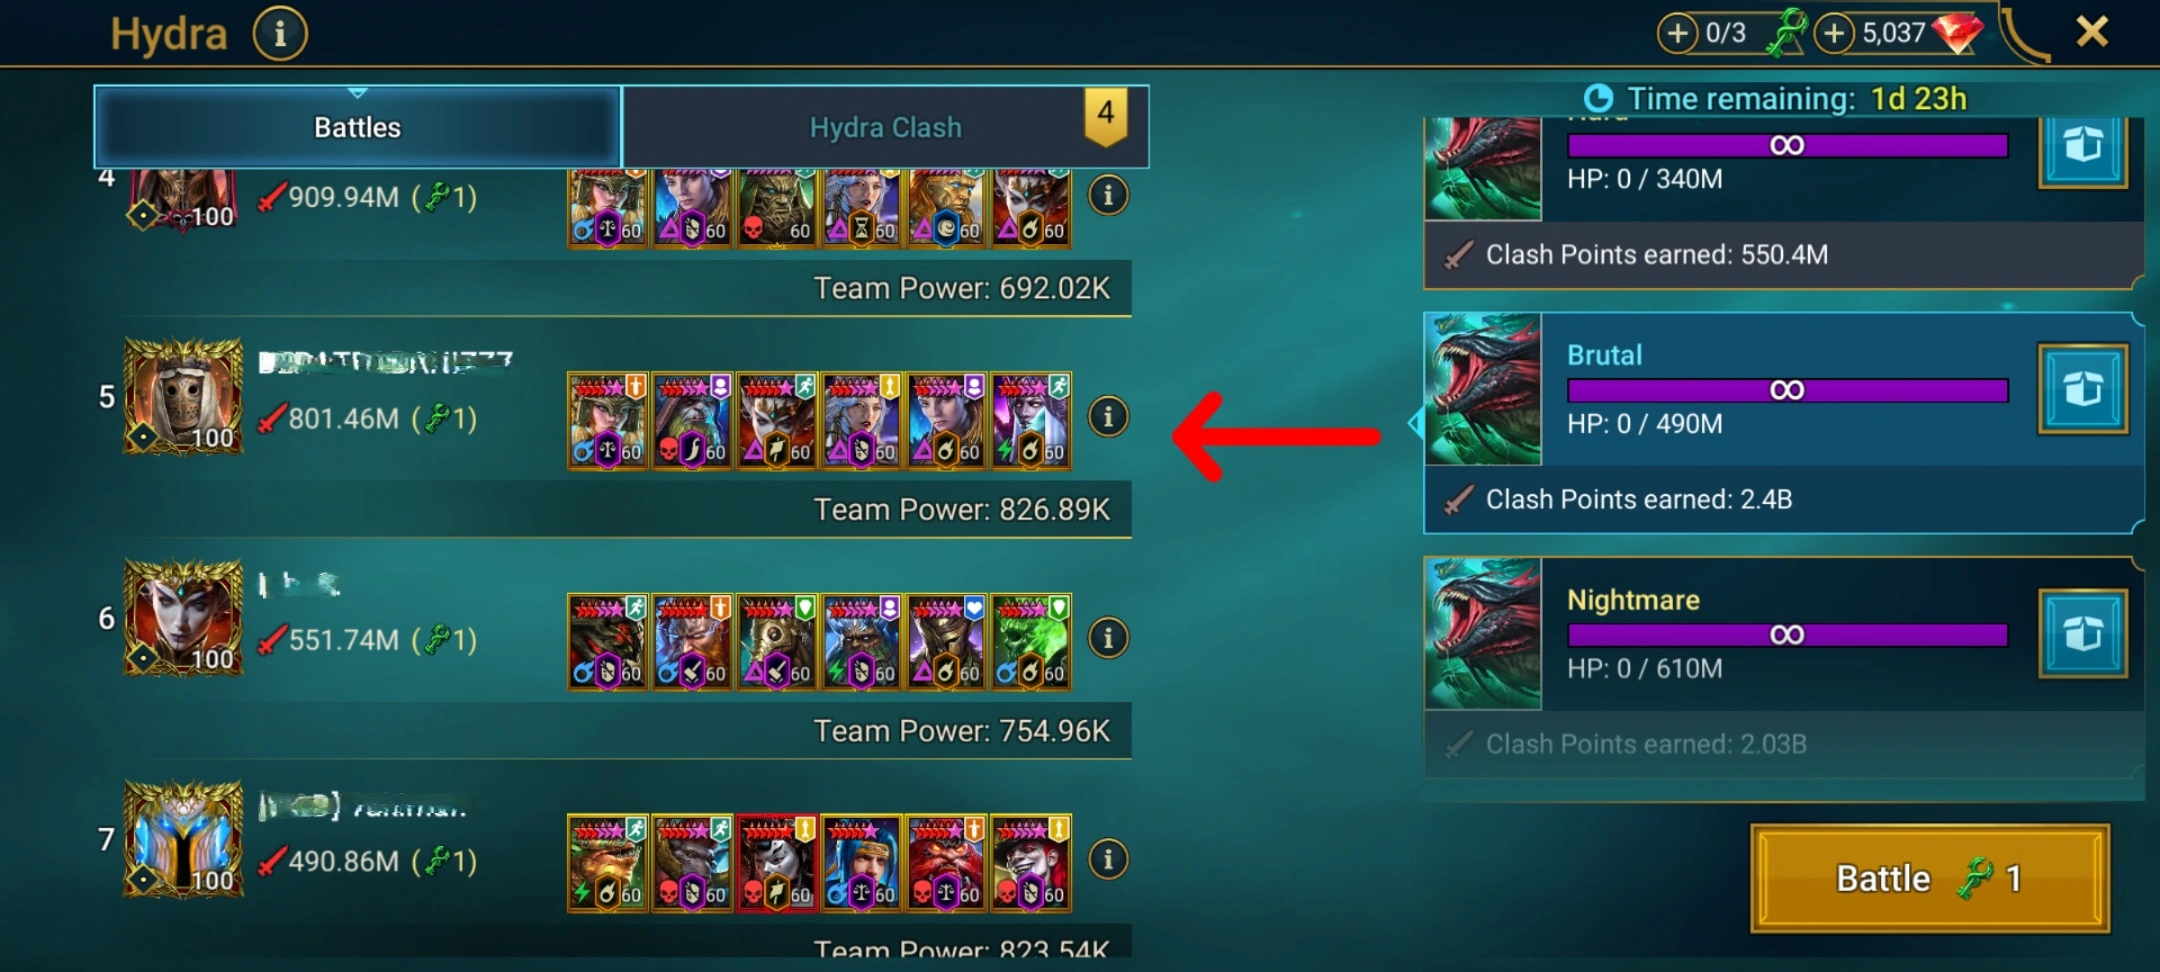Image resolution: width=2160 pixels, height=972 pixels.
Task: View team info for the 490.86M entry
Action: (x=1108, y=859)
